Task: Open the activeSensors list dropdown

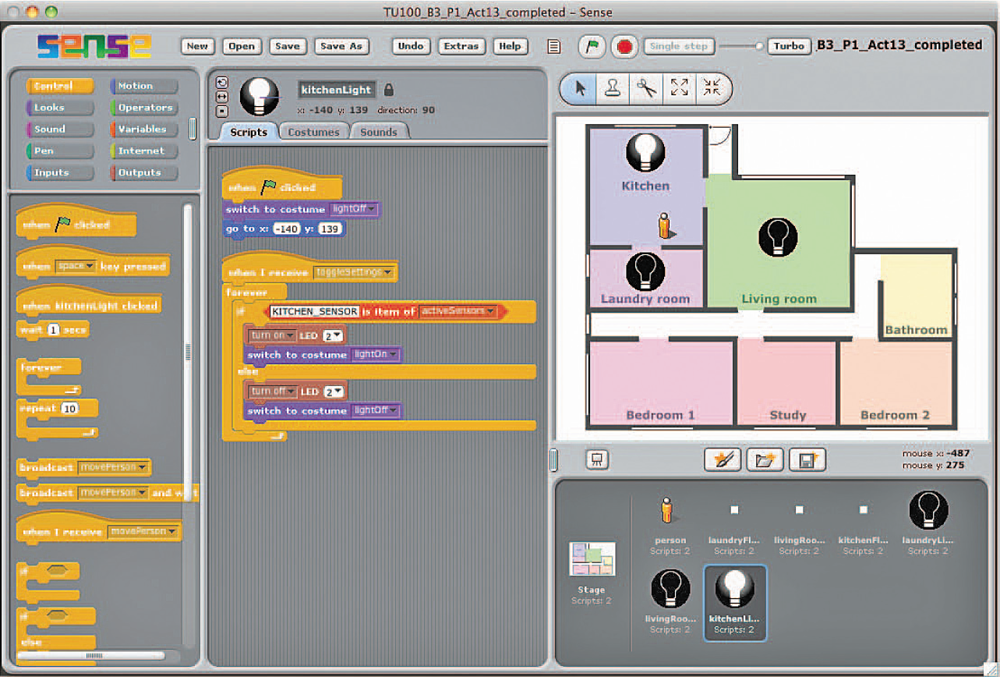Action: click(490, 312)
